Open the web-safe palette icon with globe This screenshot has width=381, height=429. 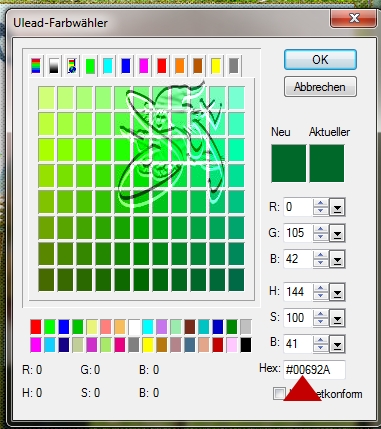72,66
